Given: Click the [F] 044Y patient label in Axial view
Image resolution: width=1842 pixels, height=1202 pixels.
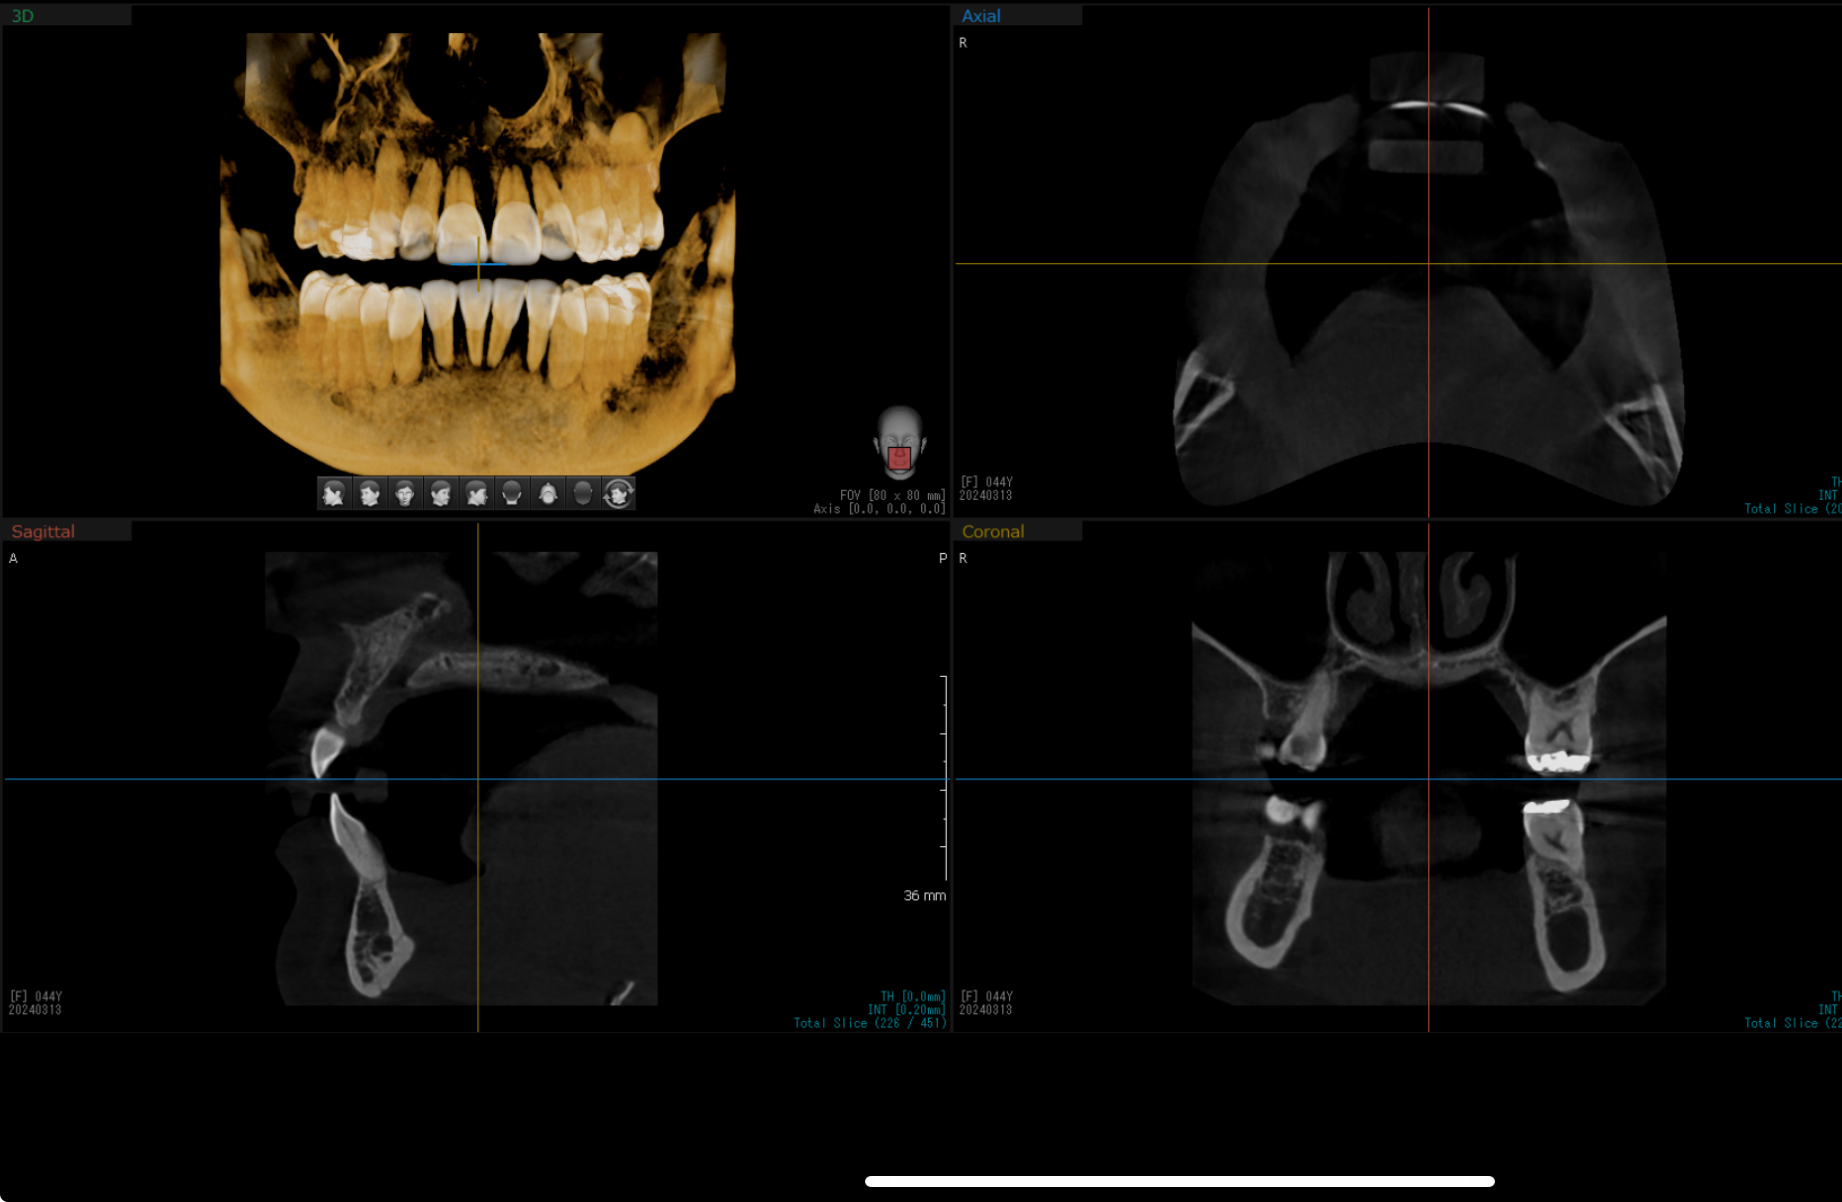Looking at the screenshot, I should tap(987, 482).
